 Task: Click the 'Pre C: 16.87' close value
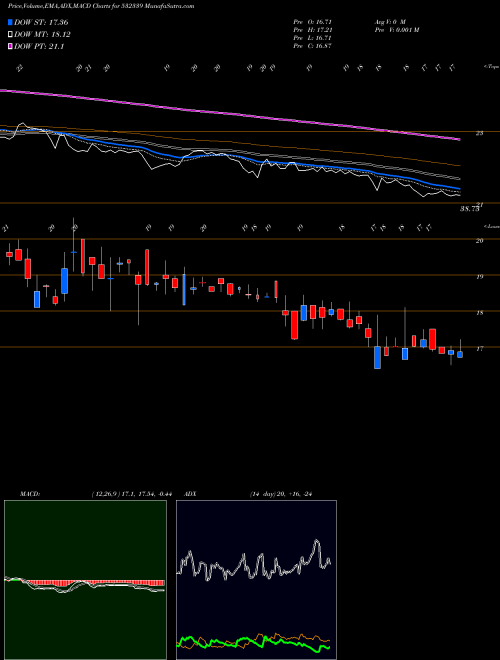pos(313,46)
